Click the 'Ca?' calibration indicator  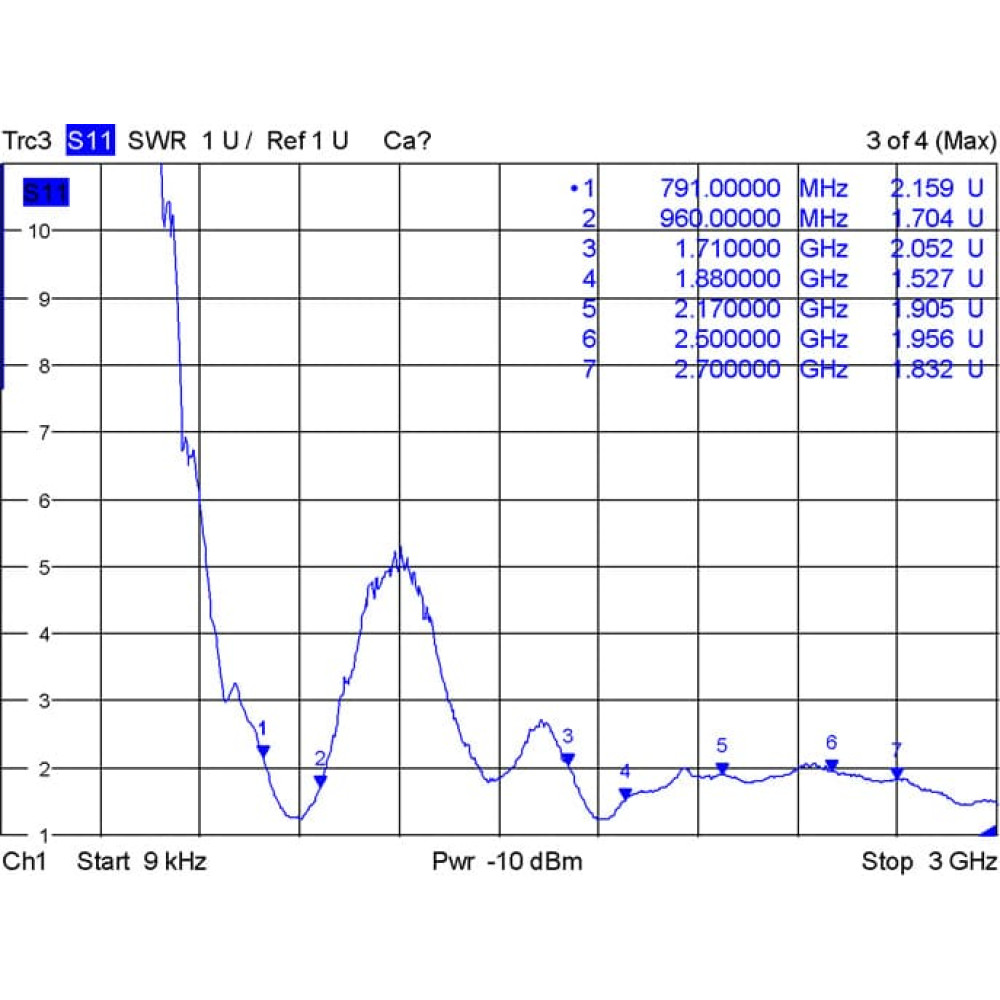coord(407,140)
